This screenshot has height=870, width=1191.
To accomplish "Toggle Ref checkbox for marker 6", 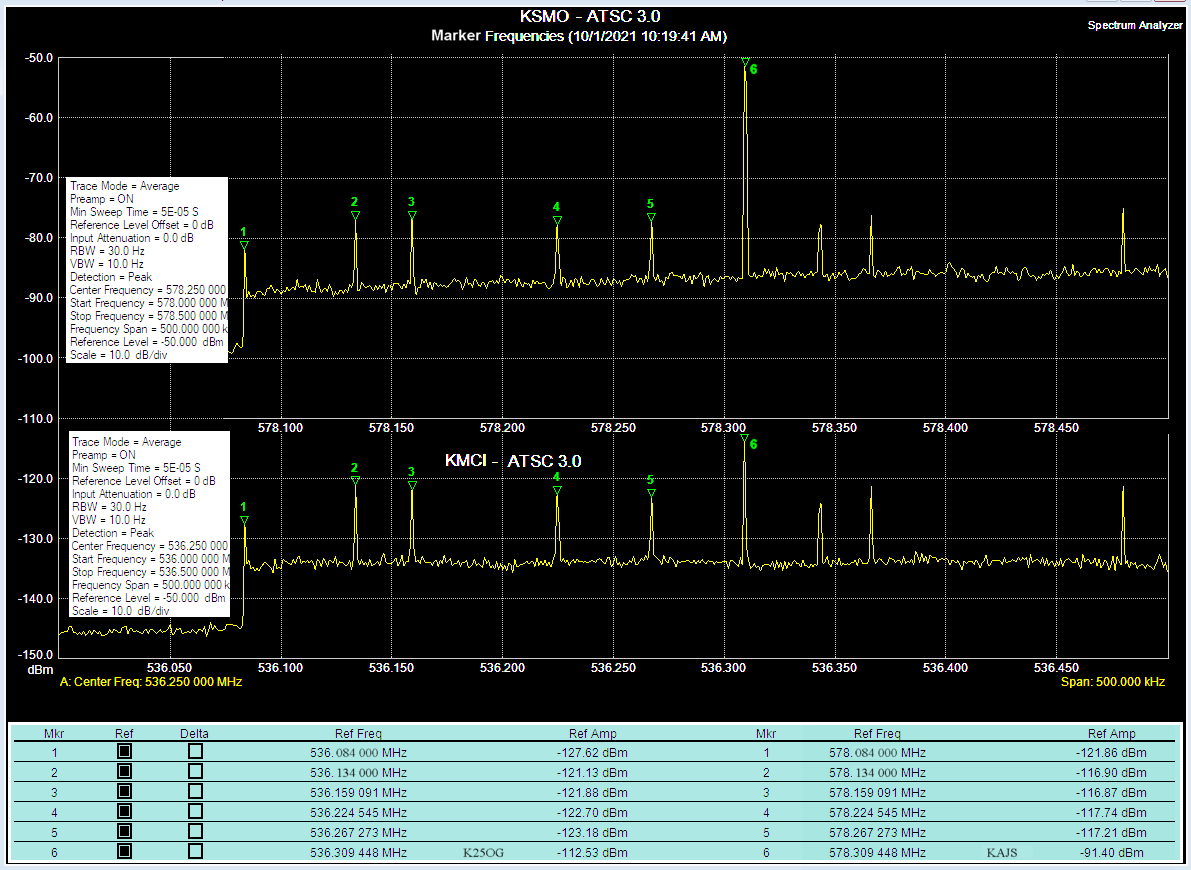I will [x=125, y=851].
